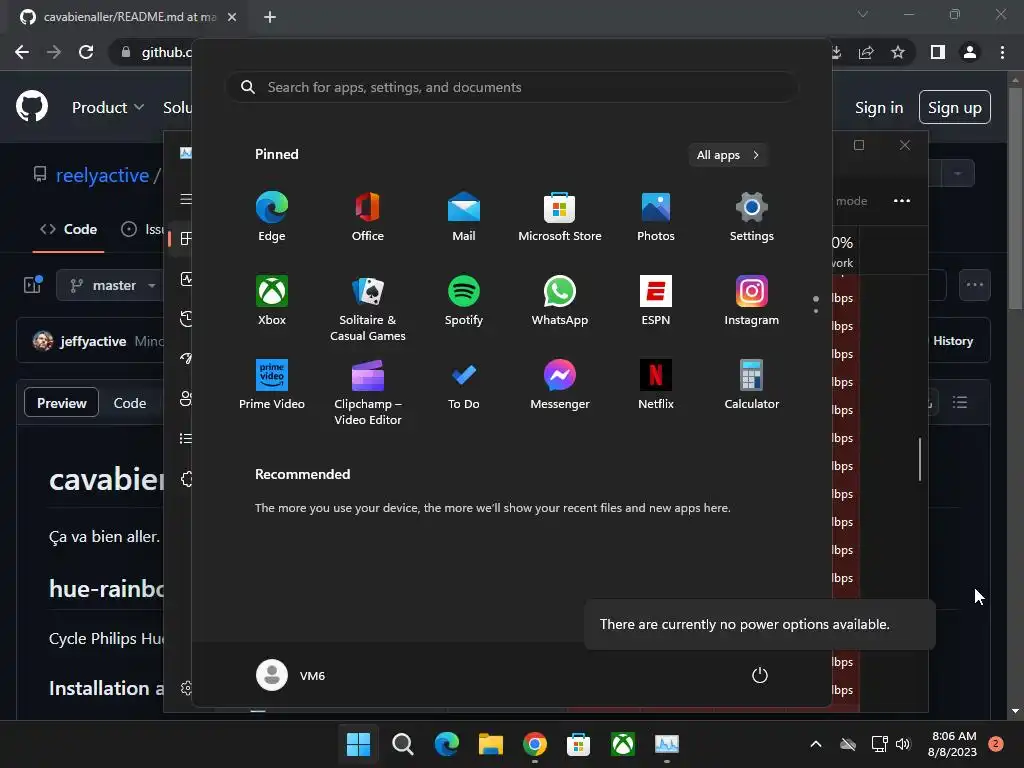1024x768 pixels.
Task: Open Messenger pinned app
Action: (560, 385)
